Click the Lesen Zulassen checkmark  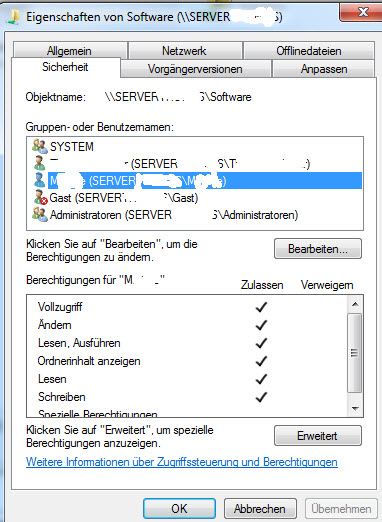(x=261, y=379)
